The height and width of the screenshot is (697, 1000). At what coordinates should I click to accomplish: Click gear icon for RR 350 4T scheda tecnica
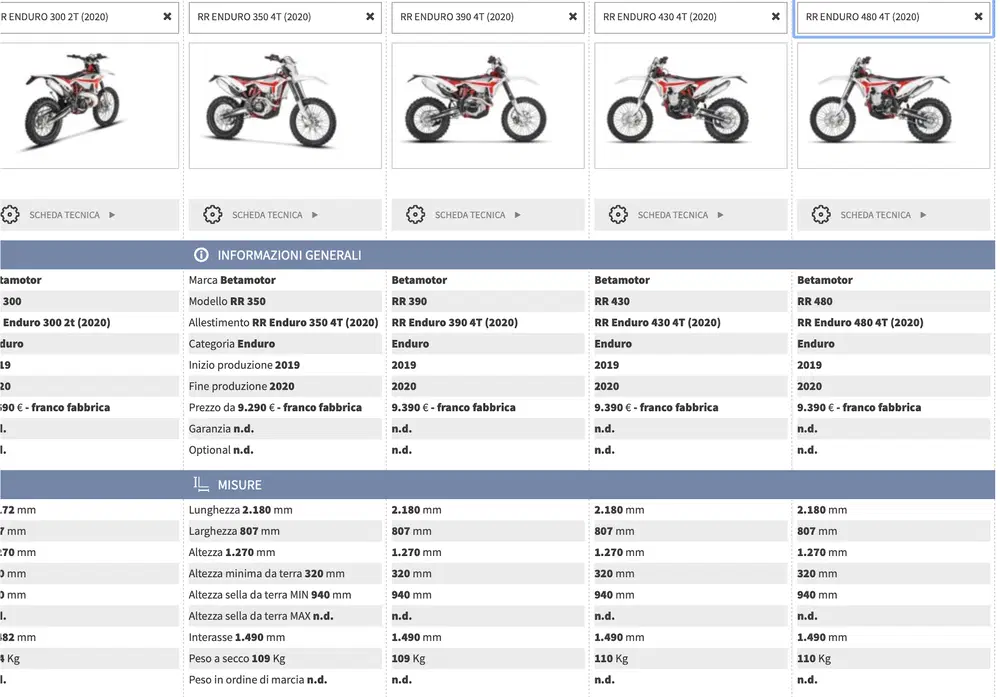(212, 214)
